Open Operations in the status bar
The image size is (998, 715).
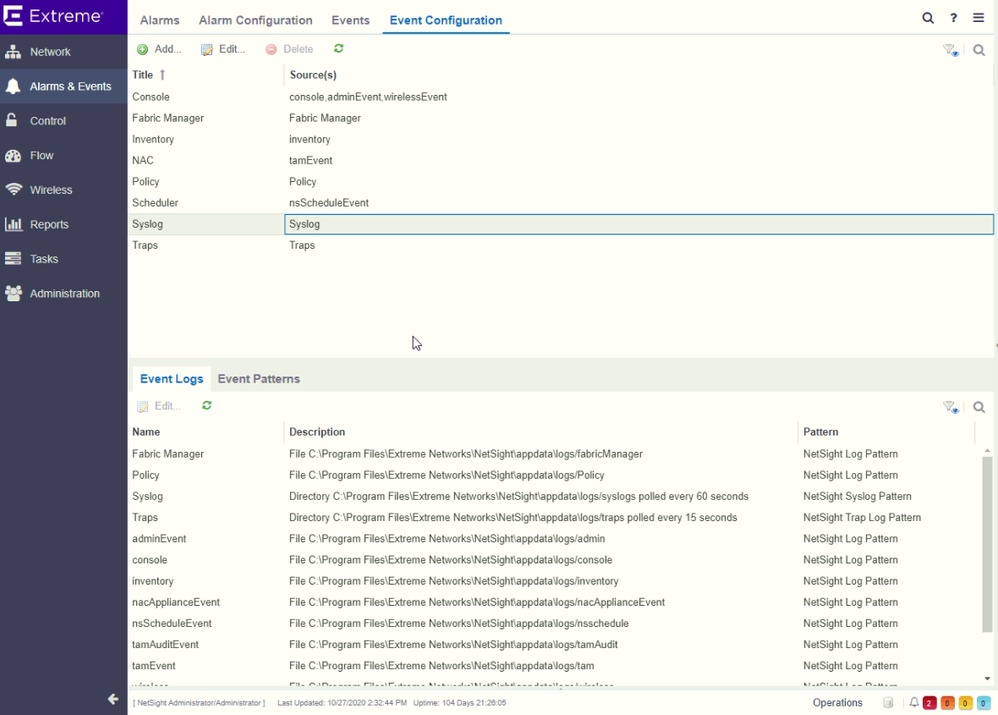pos(837,702)
